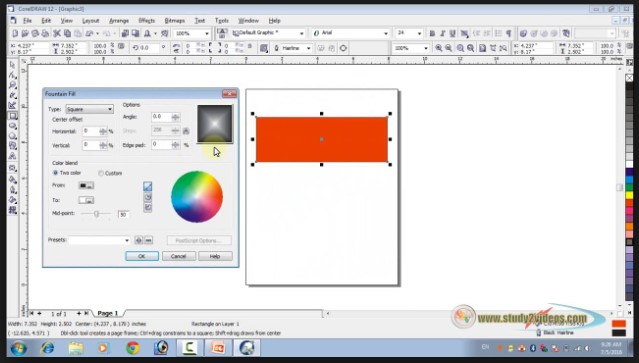Click the Convert to Curves circle icon

(x=343, y=48)
